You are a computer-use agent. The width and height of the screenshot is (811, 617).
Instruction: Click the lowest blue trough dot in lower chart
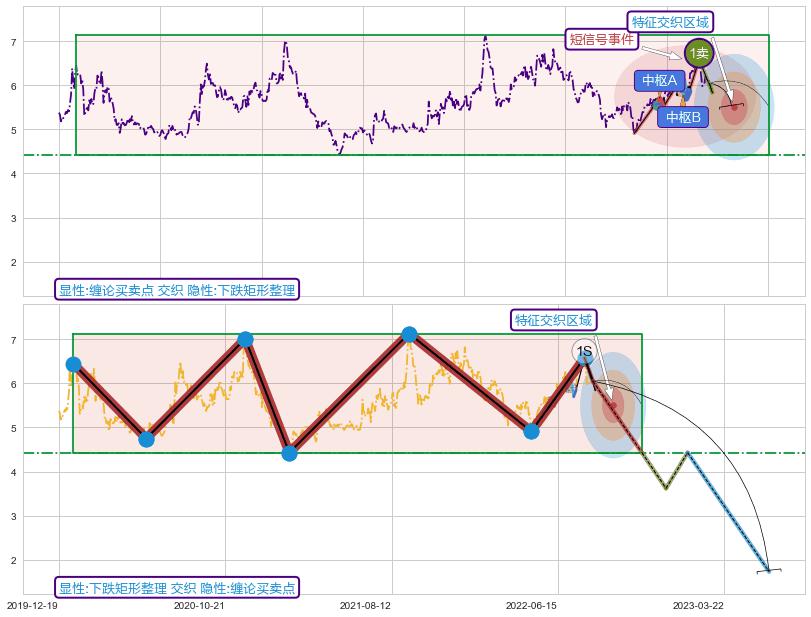(x=289, y=453)
